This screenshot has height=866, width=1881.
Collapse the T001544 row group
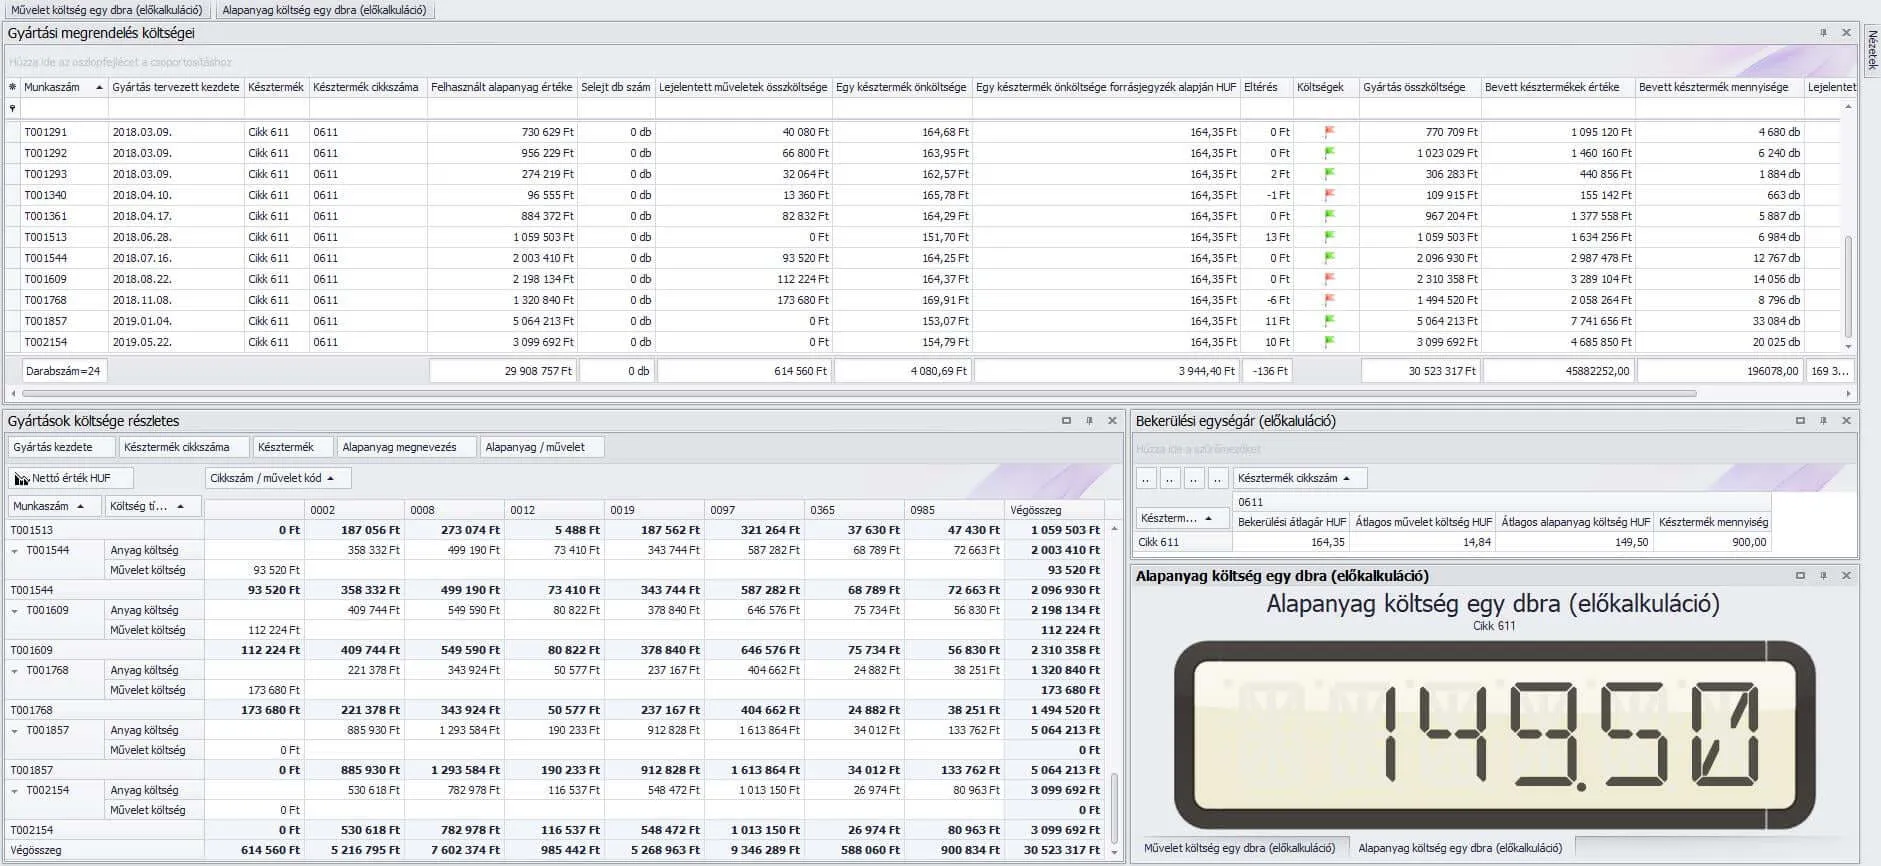click(x=15, y=550)
